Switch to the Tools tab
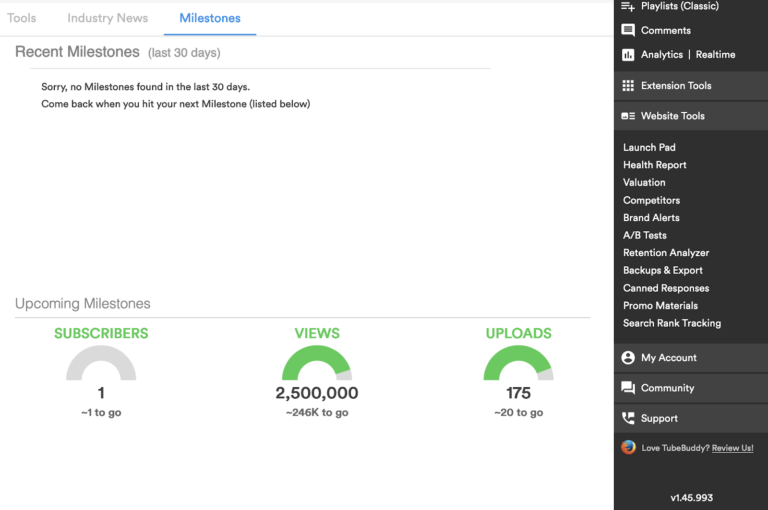 point(22,18)
